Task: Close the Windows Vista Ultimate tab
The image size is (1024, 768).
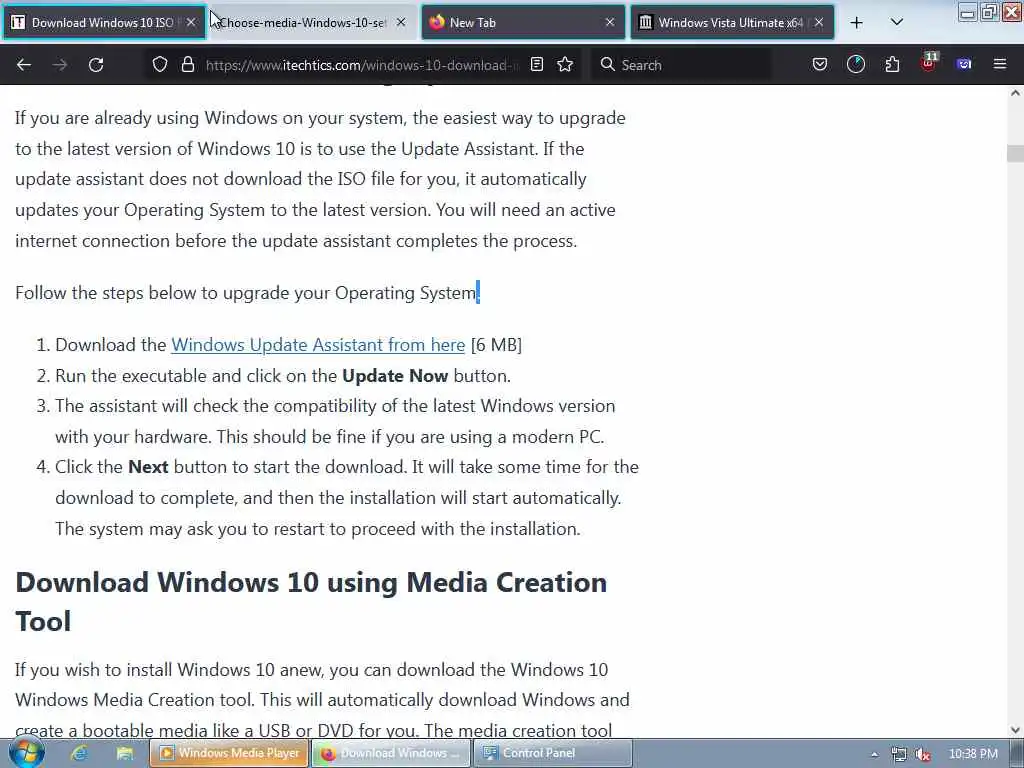Action: click(819, 23)
